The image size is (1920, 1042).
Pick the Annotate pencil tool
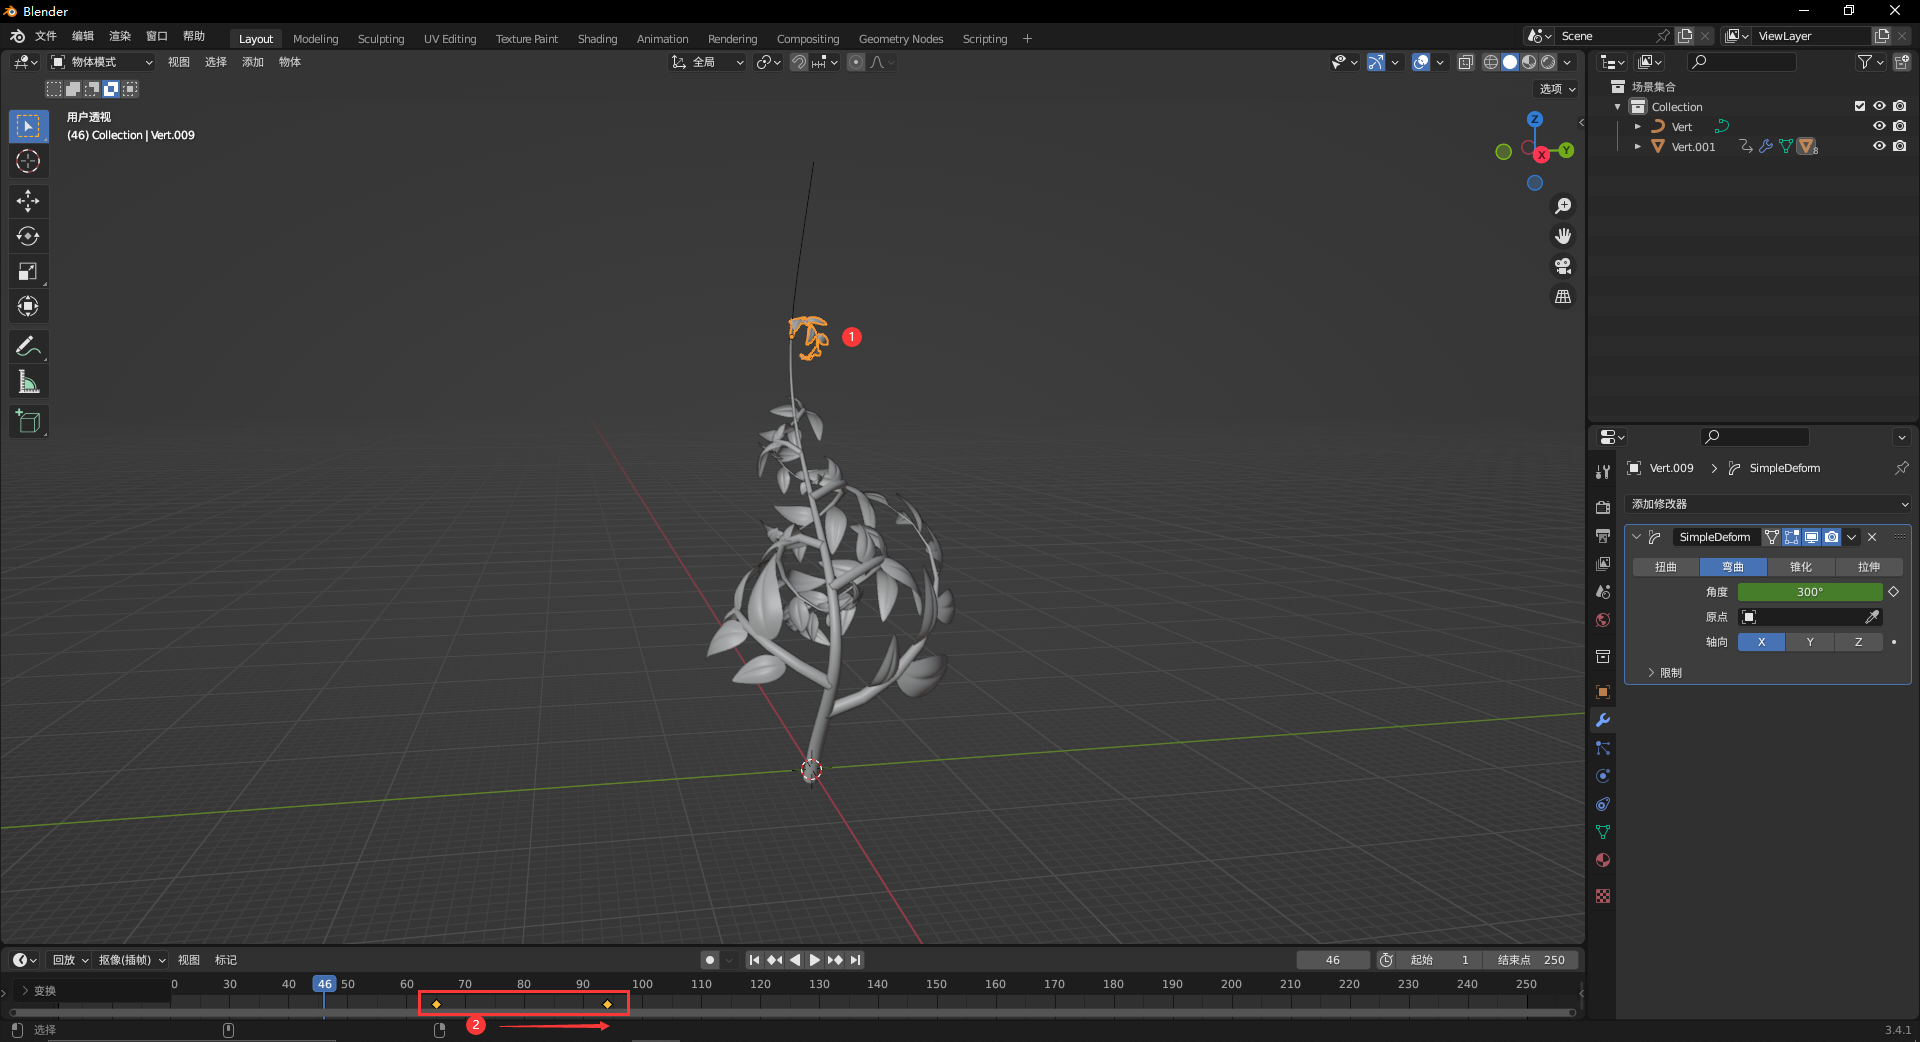pos(28,346)
